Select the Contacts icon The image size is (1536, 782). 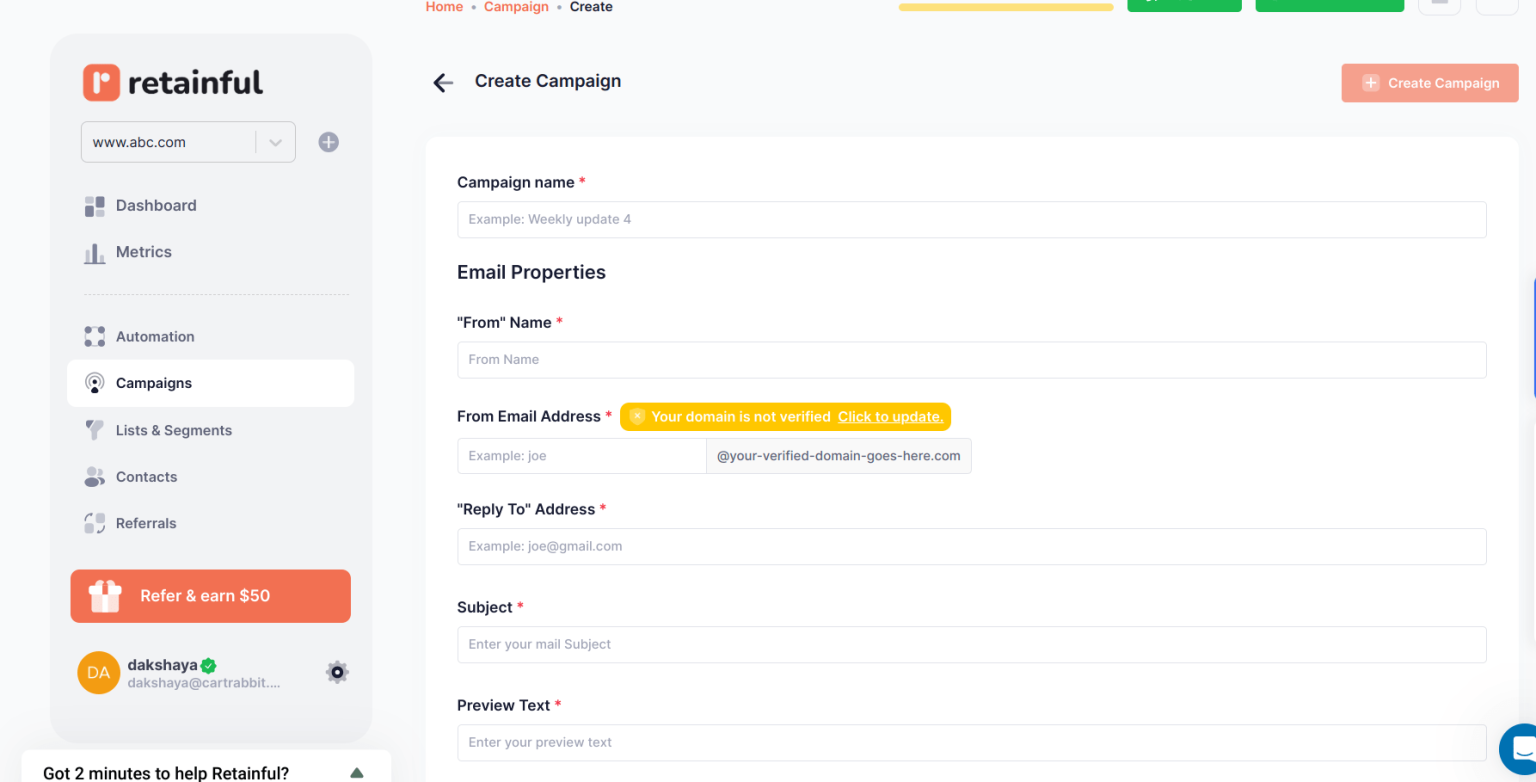[94, 477]
